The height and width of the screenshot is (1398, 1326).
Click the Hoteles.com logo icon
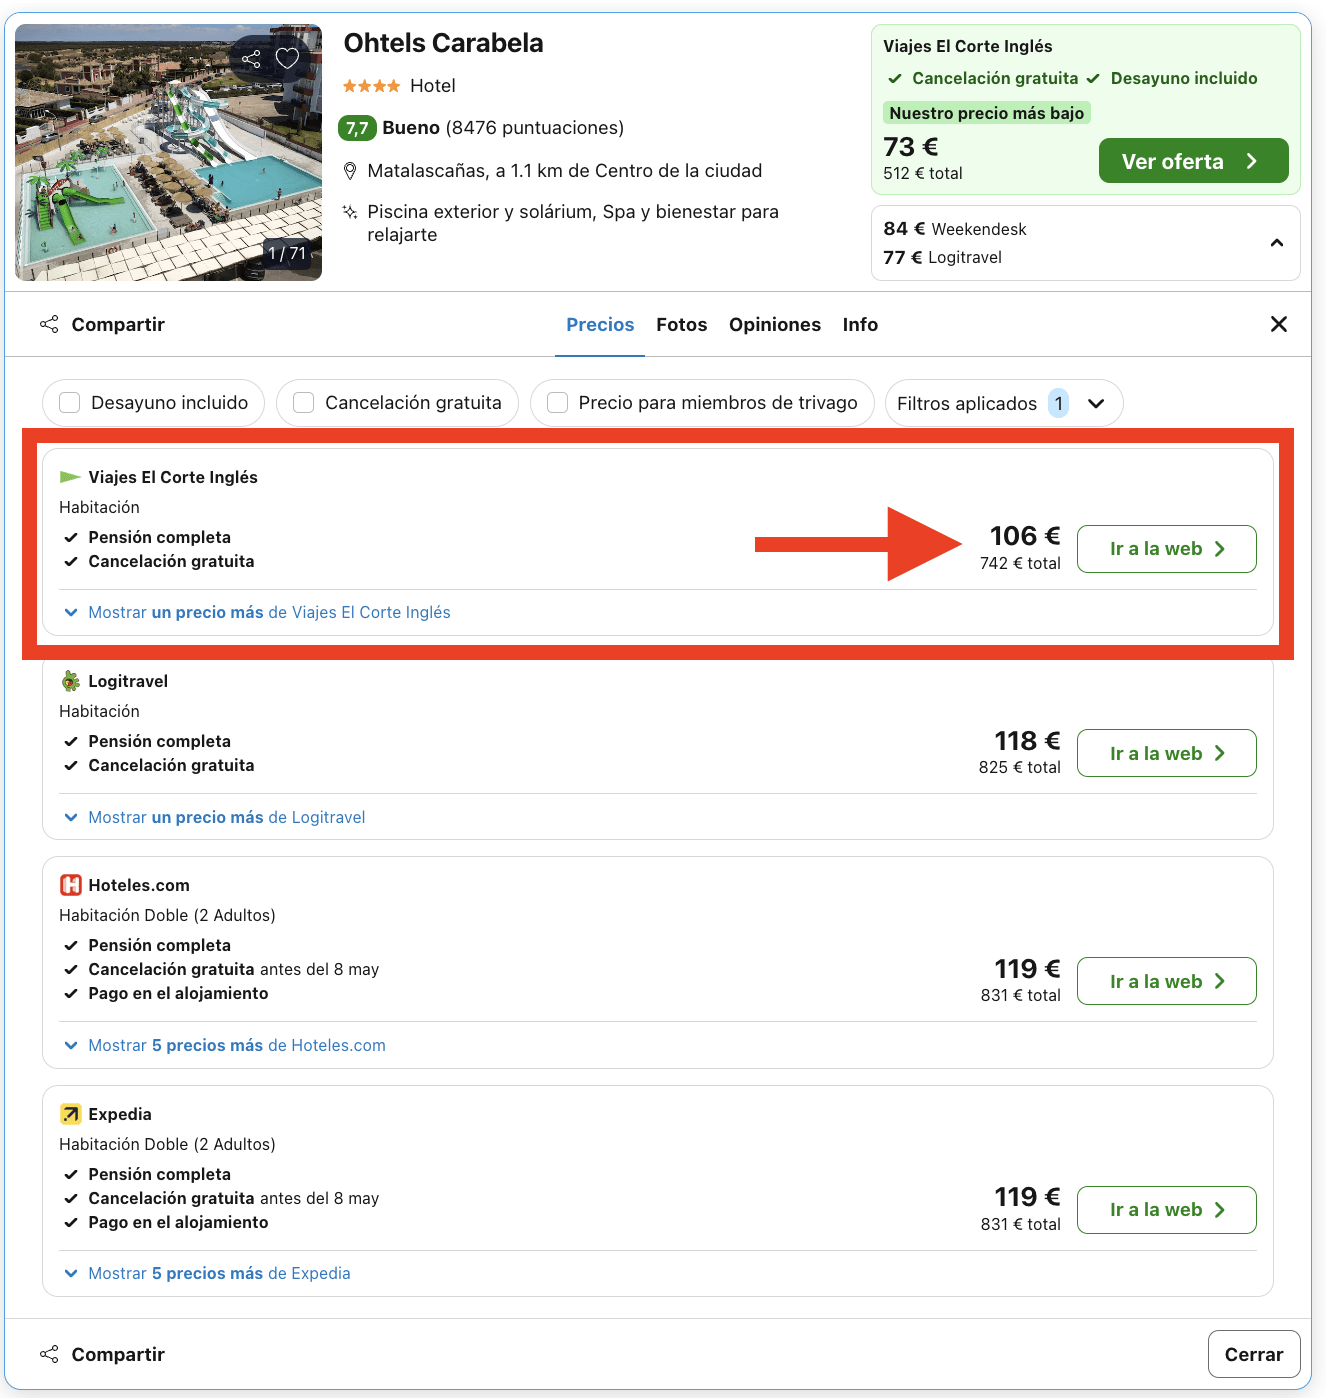coord(70,884)
